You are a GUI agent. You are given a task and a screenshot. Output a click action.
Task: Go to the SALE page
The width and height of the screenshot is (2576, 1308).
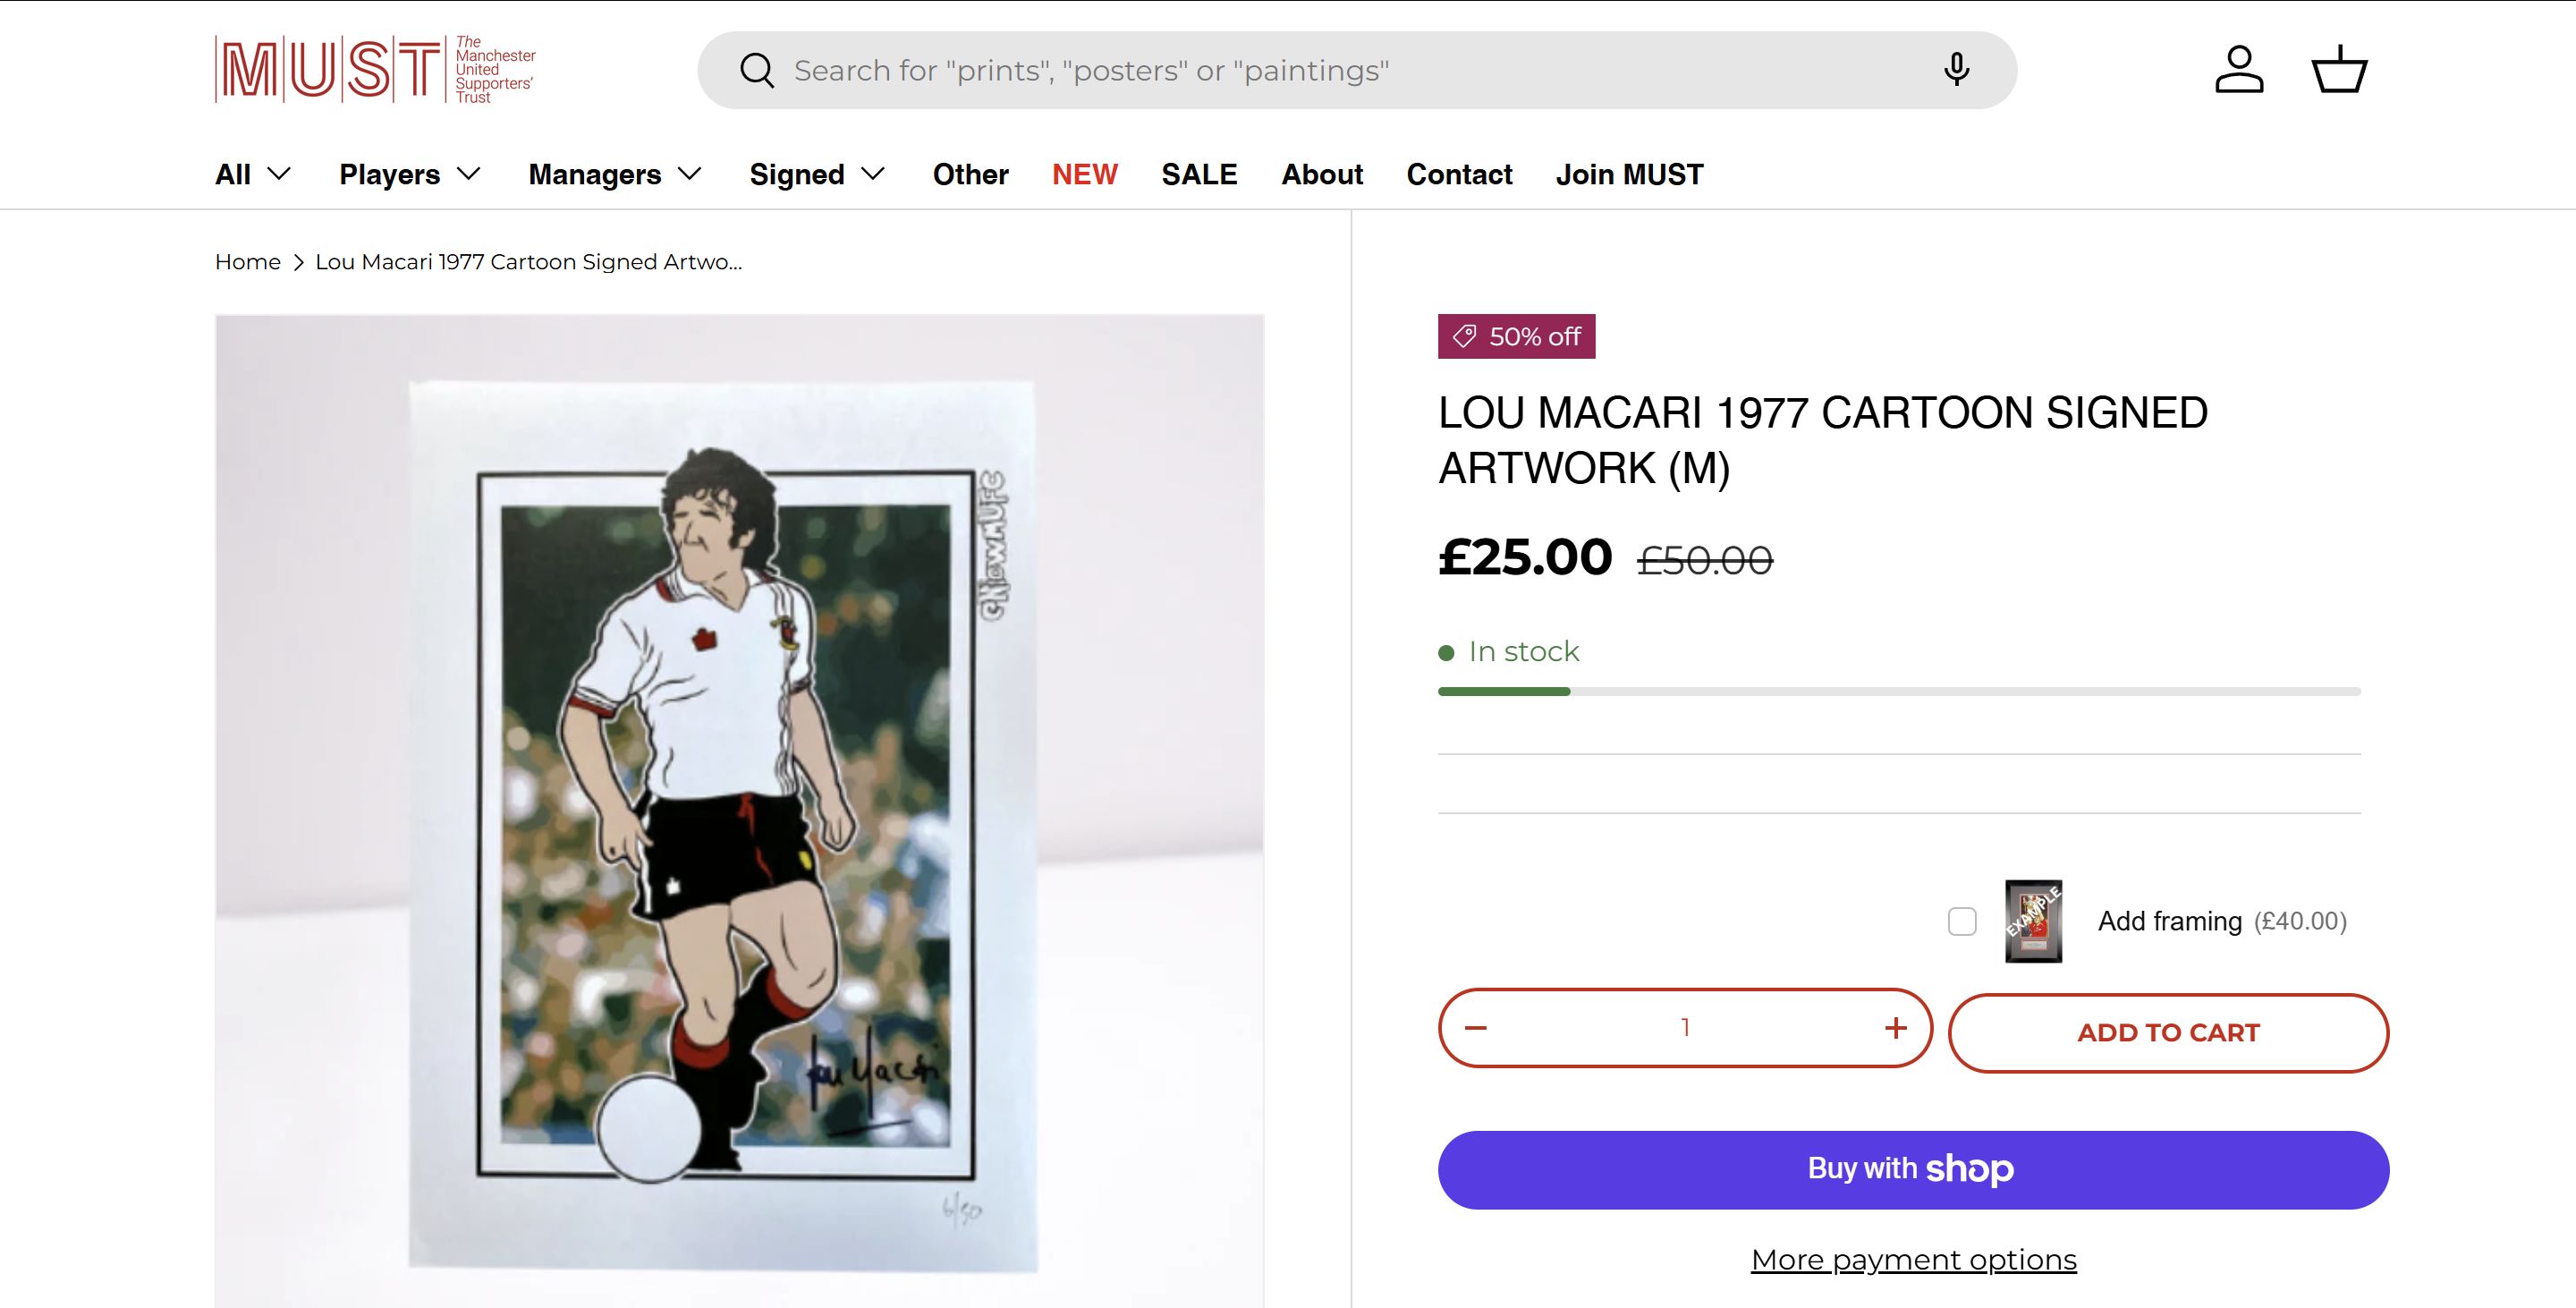[1199, 174]
